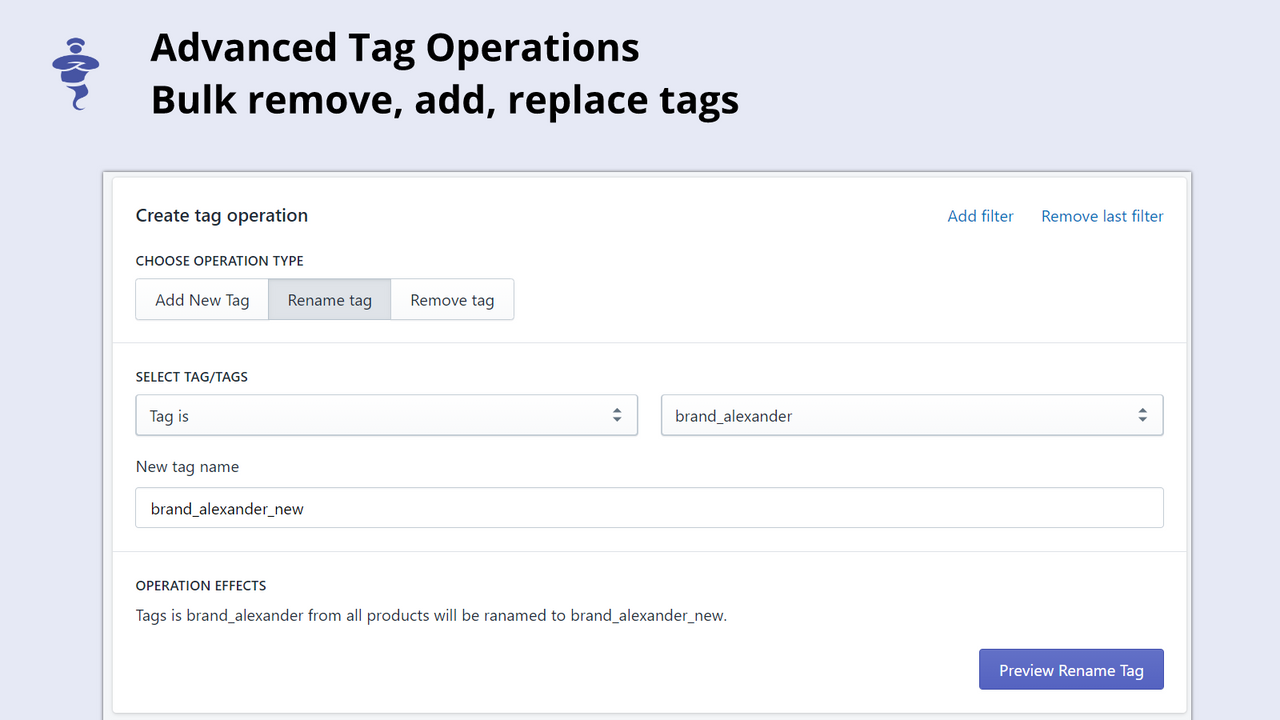Click inside the New tag name field
The image size is (1280, 720).
(x=649, y=508)
